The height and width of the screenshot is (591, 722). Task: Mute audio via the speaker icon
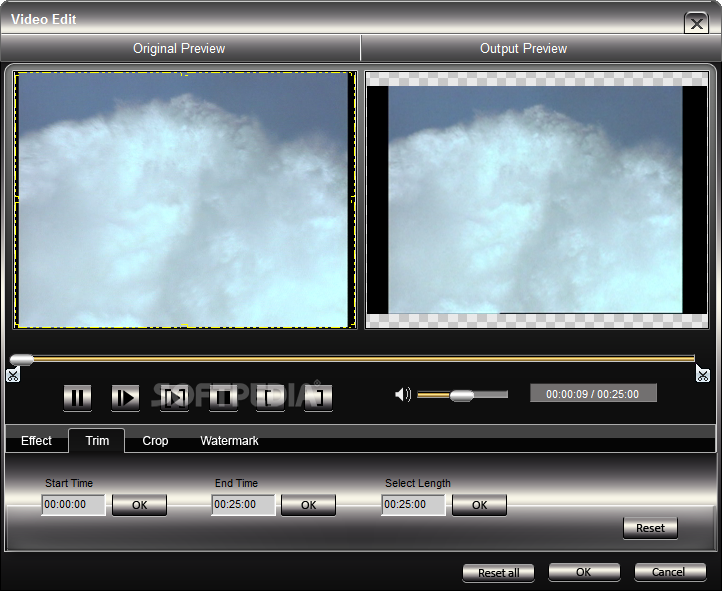pyautogui.click(x=403, y=394)
